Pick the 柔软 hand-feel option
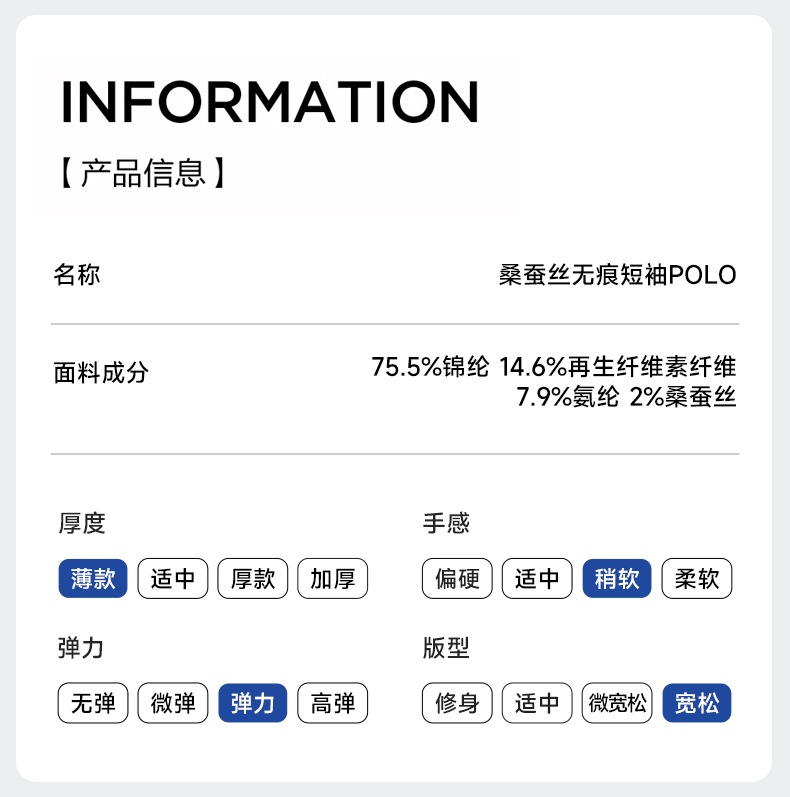Viewport: 790px width, 797px height. (x=697, y=578)
